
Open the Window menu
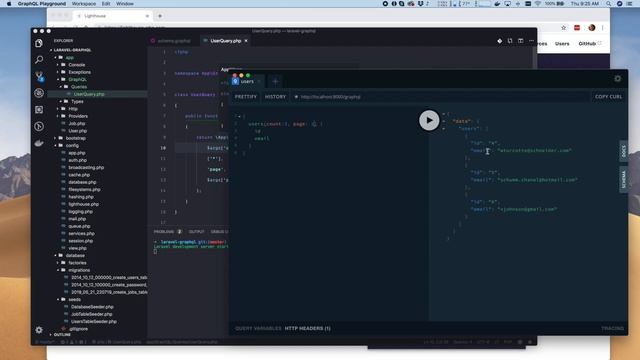pyautogui.click(x=125, y=4)
